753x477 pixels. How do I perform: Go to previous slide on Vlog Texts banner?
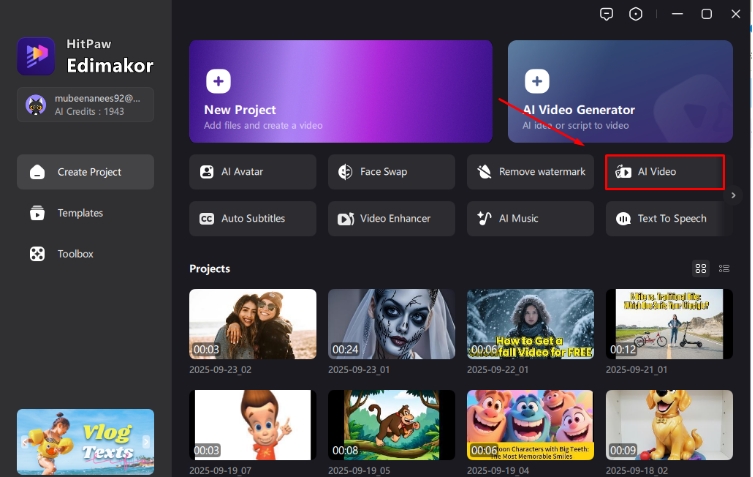(25, 441)
